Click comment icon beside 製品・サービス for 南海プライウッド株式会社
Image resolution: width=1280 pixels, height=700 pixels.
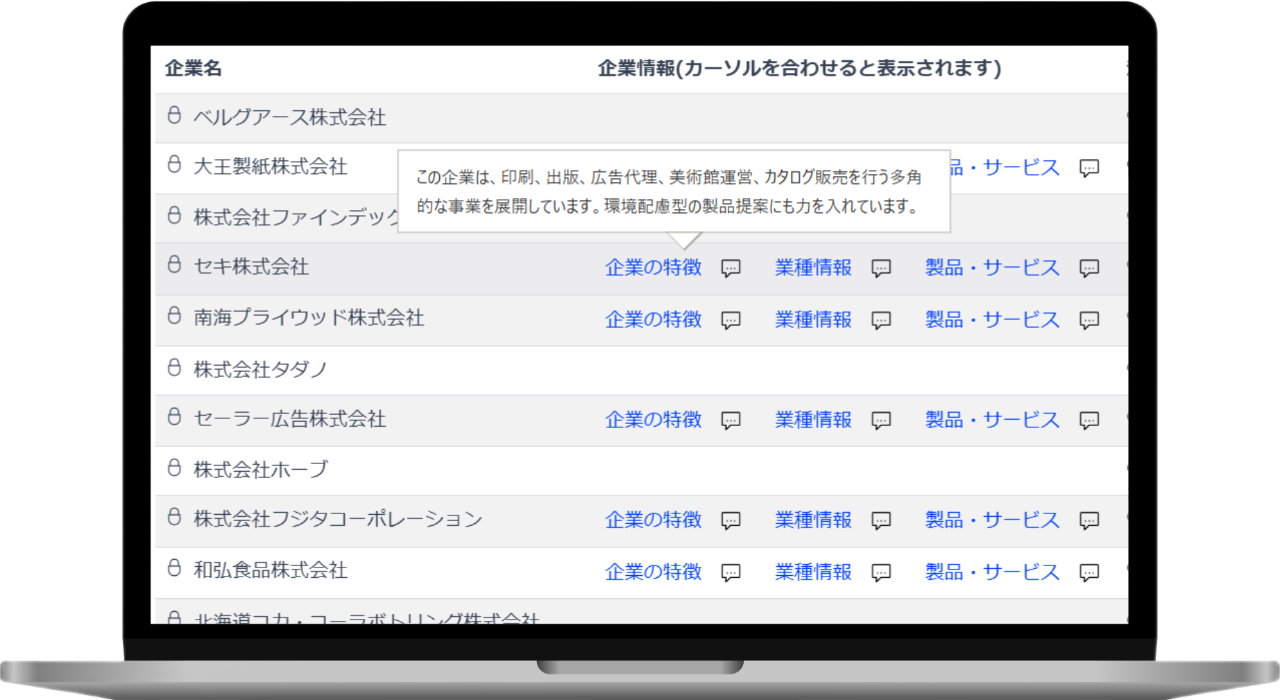1090,320
